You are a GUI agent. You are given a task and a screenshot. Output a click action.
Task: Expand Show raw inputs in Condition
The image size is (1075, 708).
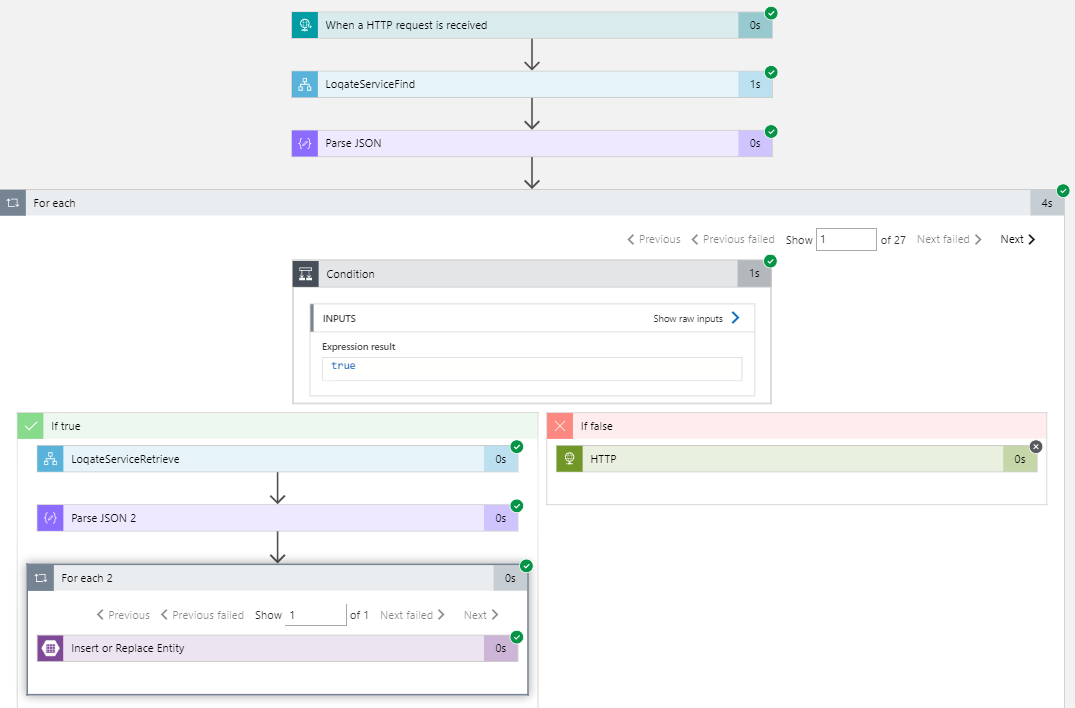(x=696, y=318)
